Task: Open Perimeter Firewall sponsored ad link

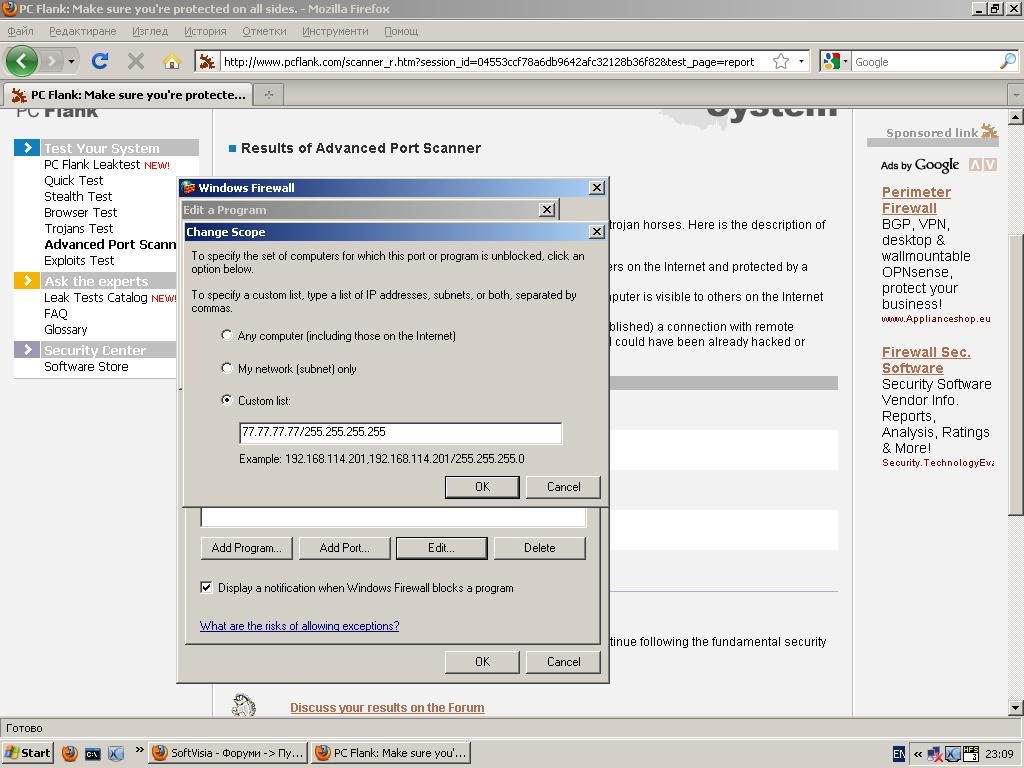Action: tap(916, 200)
